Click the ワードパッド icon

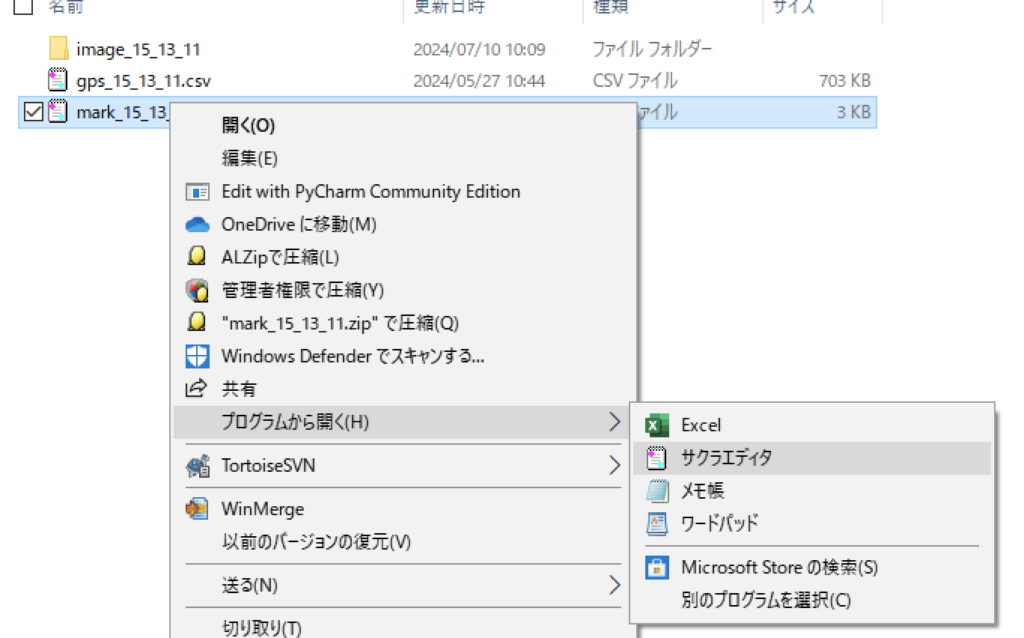pyautogui.click(x=657, y=524)
